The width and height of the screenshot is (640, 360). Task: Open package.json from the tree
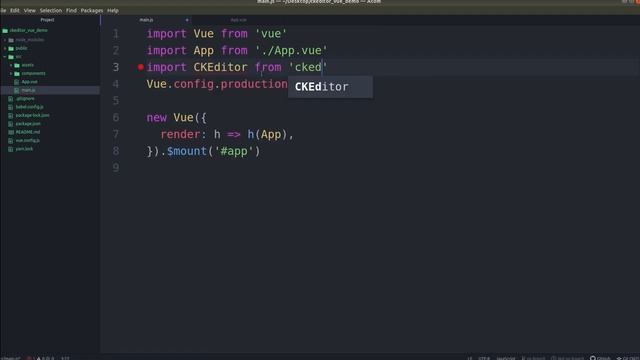pyautogui.click(x=28, y=124)
